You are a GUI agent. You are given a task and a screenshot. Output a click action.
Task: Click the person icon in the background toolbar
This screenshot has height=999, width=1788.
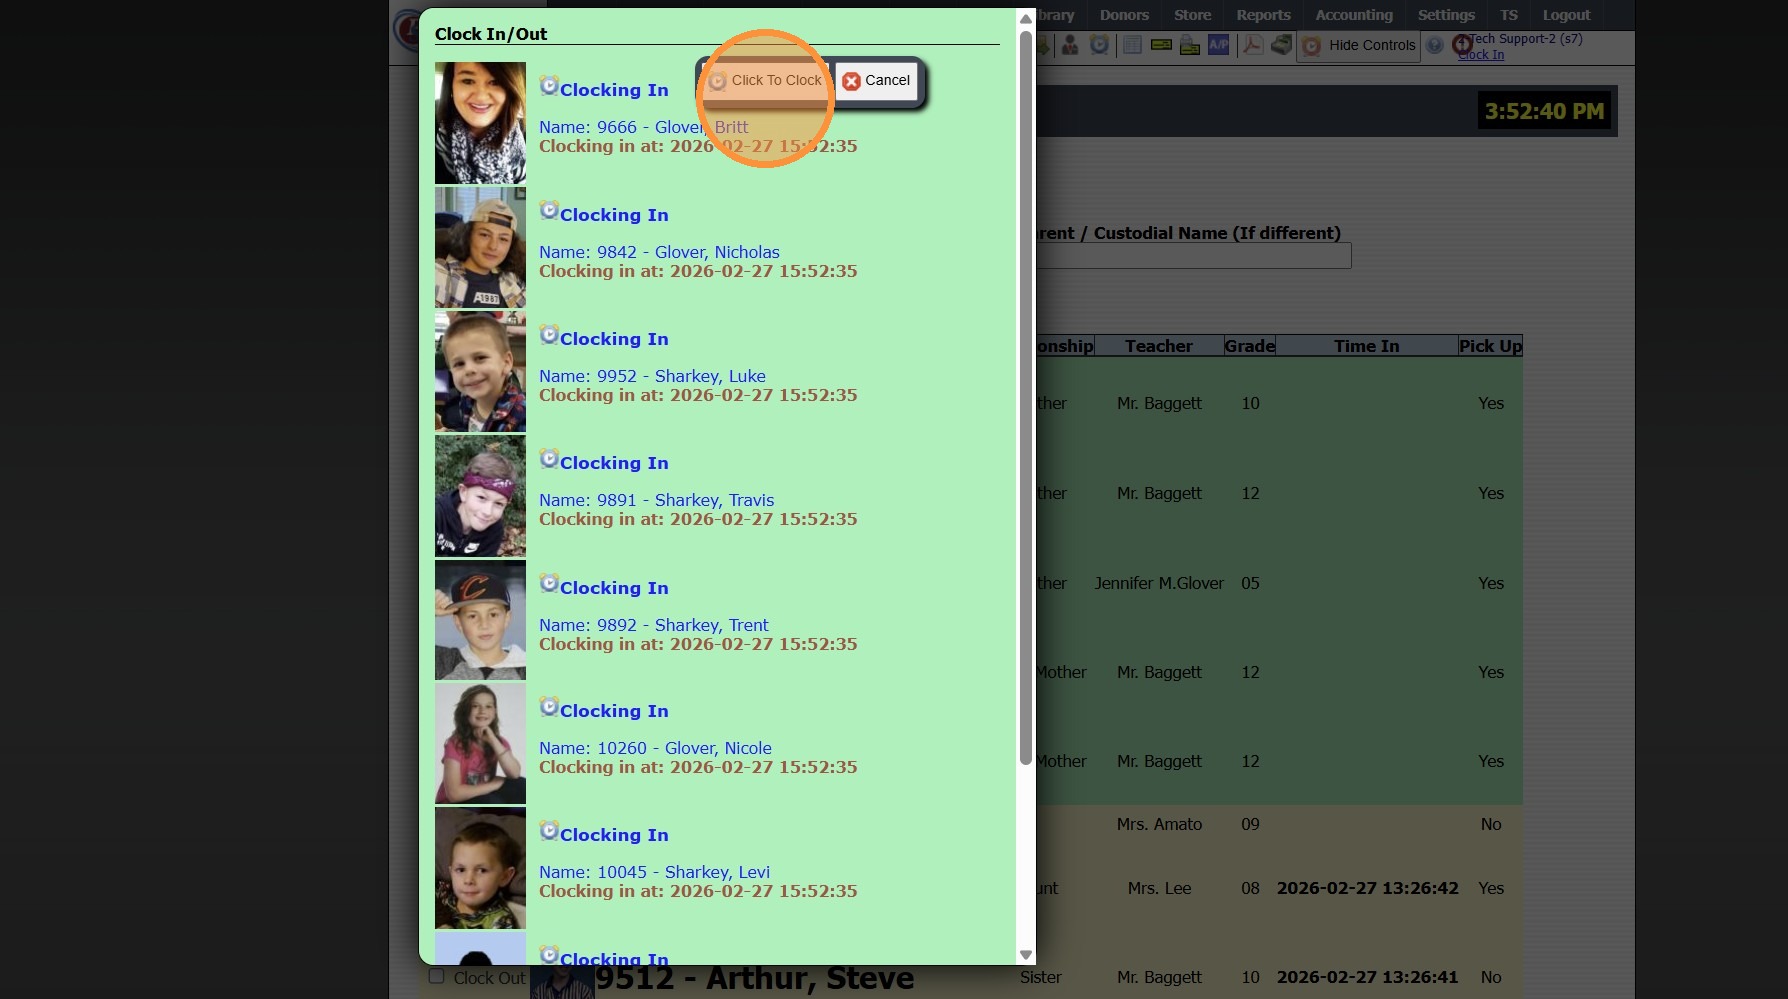(x=1070, y=45)
